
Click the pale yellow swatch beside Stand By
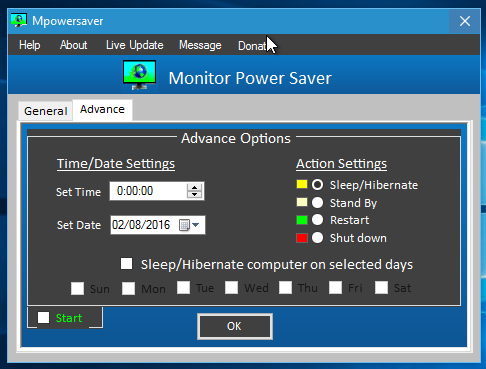[302, 202]
